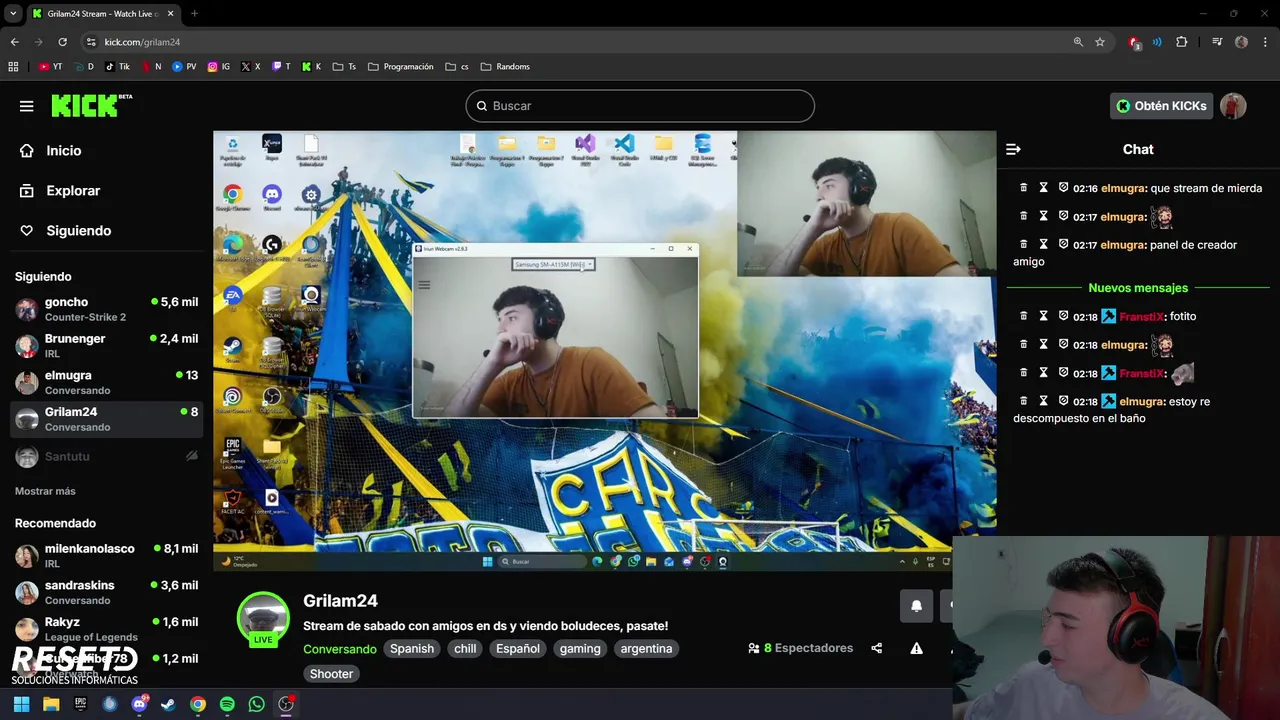Viewport: 1280px width, 720px height.
Task: Click the Conversando category link
Action: [340, 649]
